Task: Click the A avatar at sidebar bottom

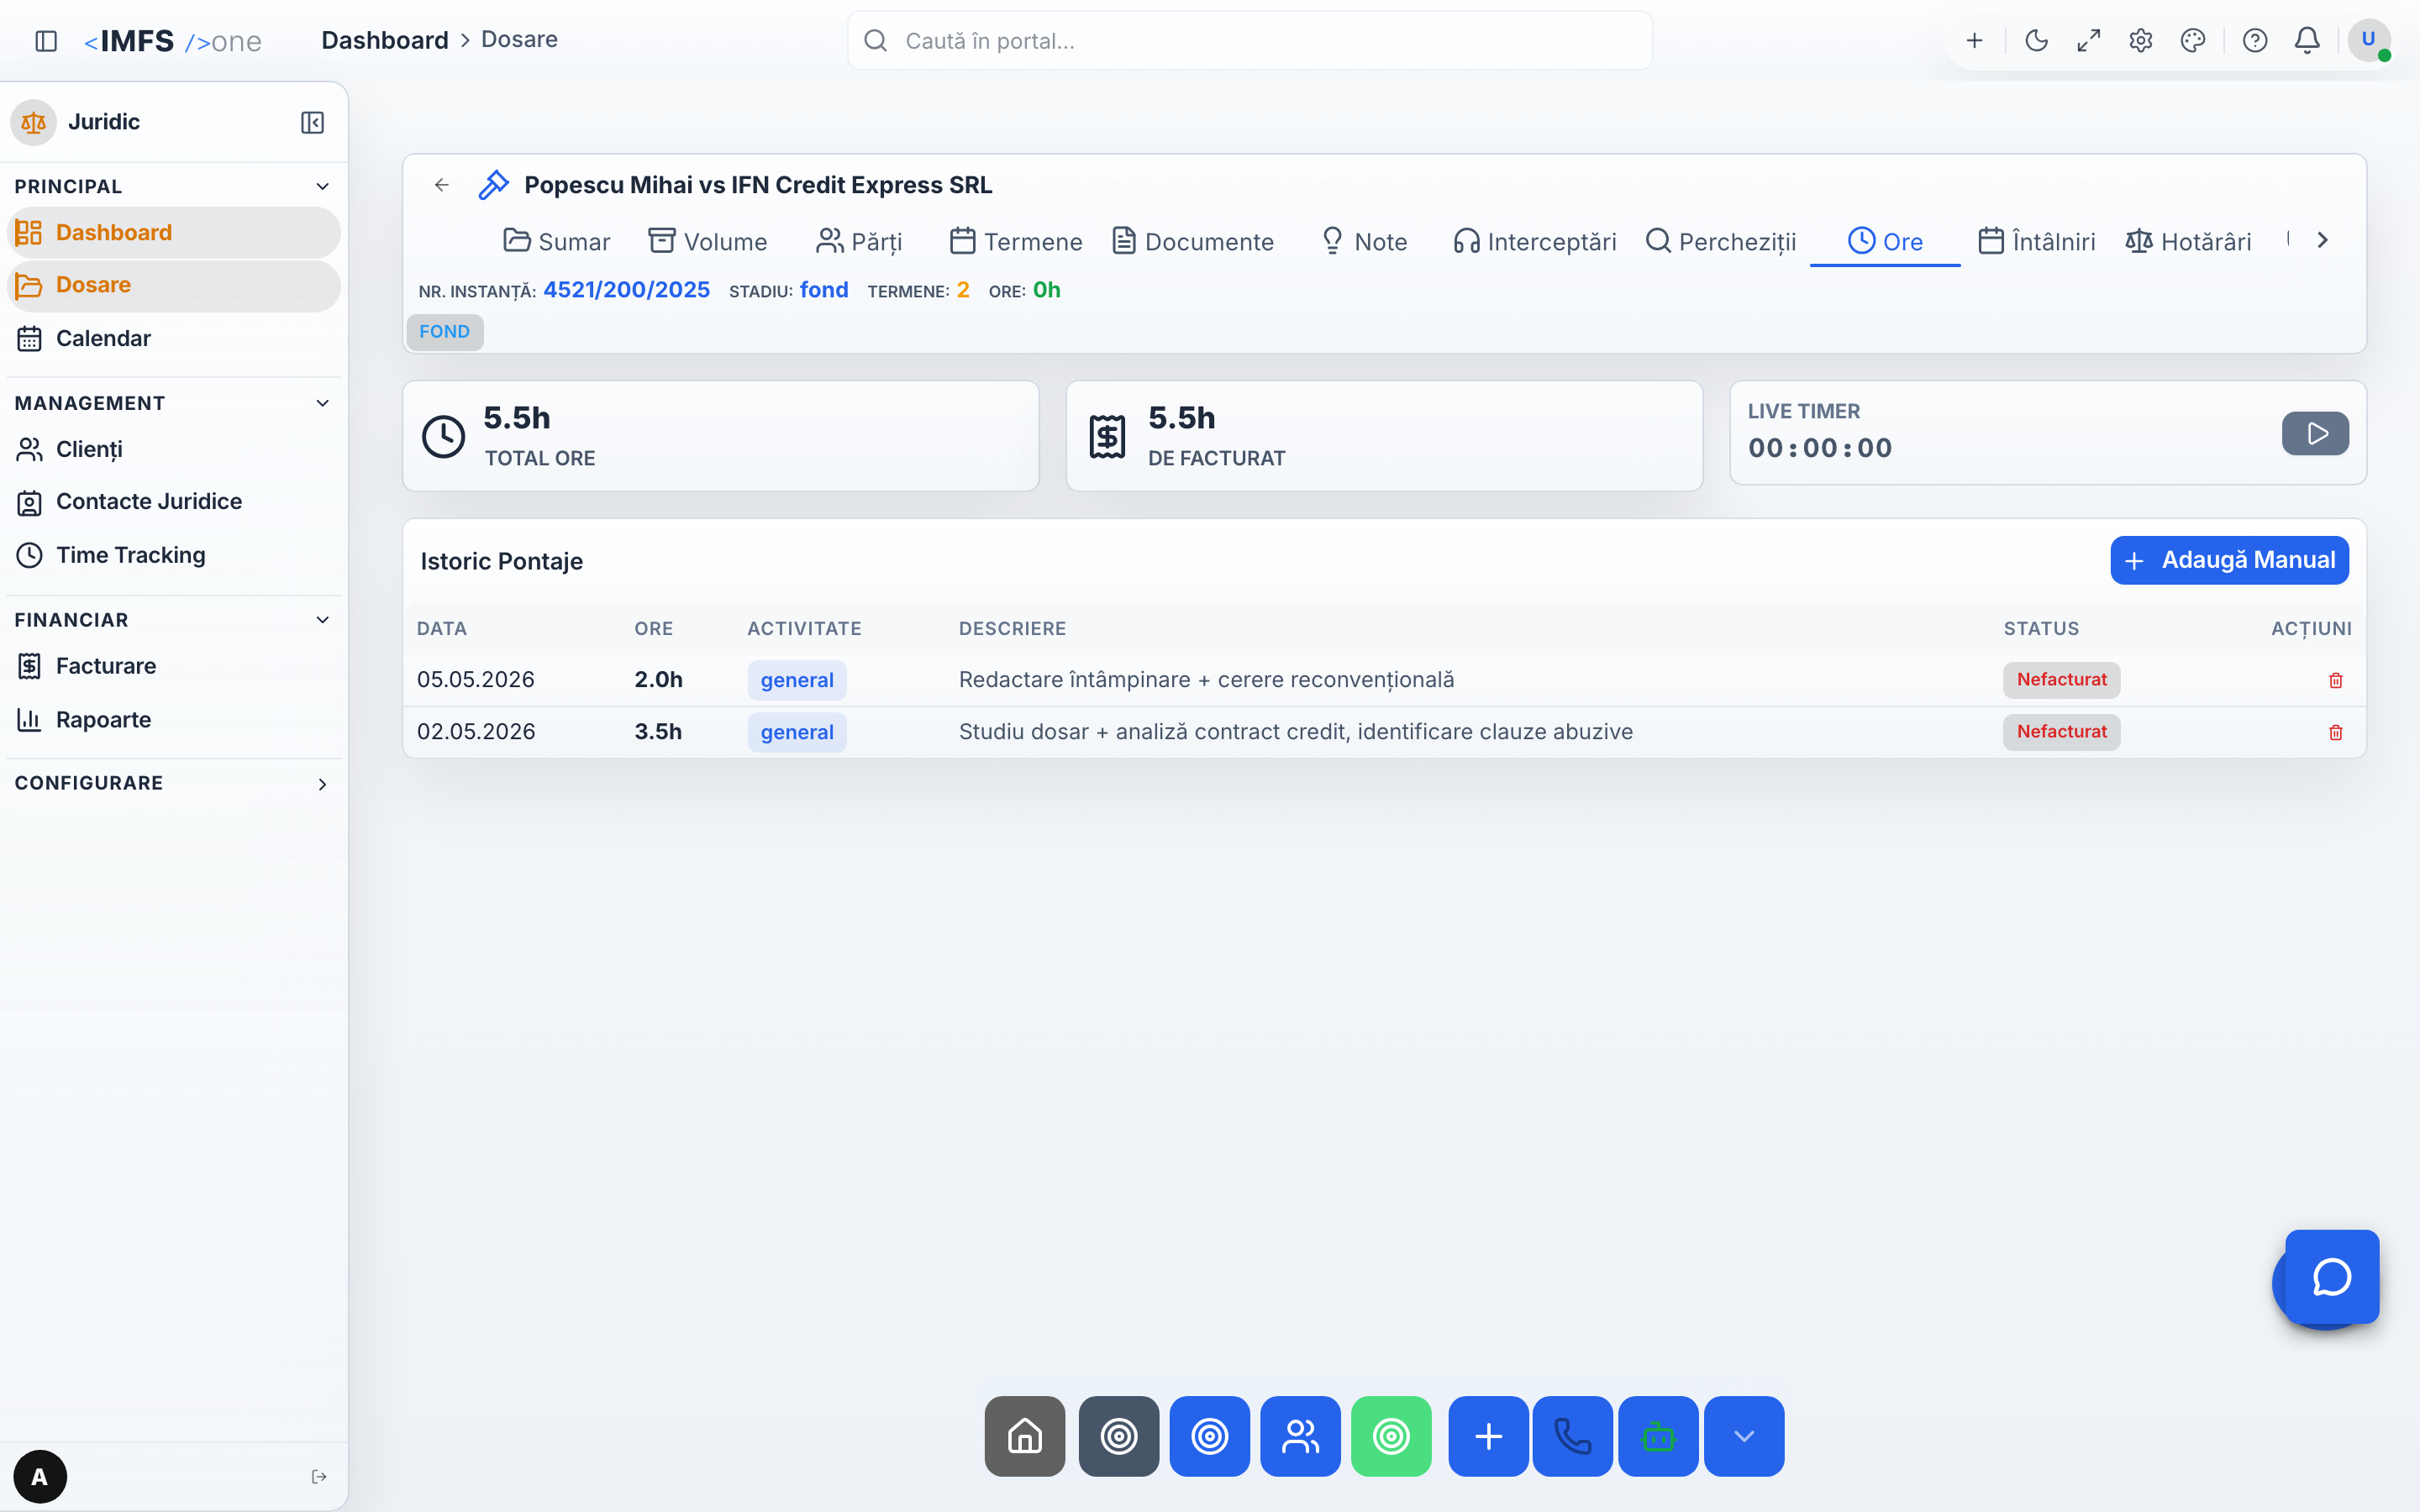Action: click(40, 1477)
